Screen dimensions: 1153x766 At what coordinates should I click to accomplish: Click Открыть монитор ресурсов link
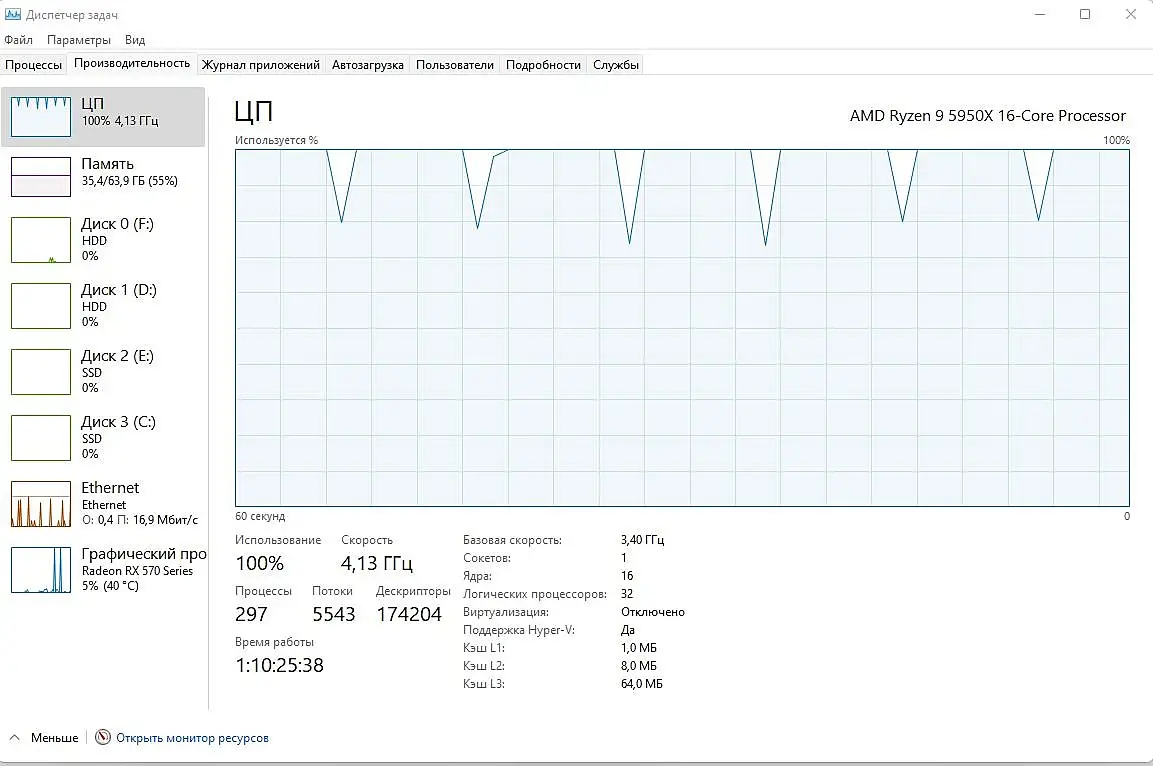coord(192,737)
